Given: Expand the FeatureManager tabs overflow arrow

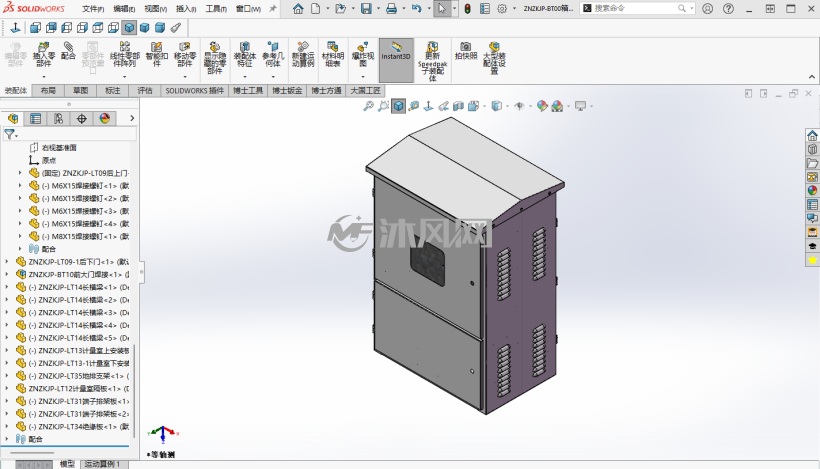Looking at the screenshot, I should coord(132,119).
